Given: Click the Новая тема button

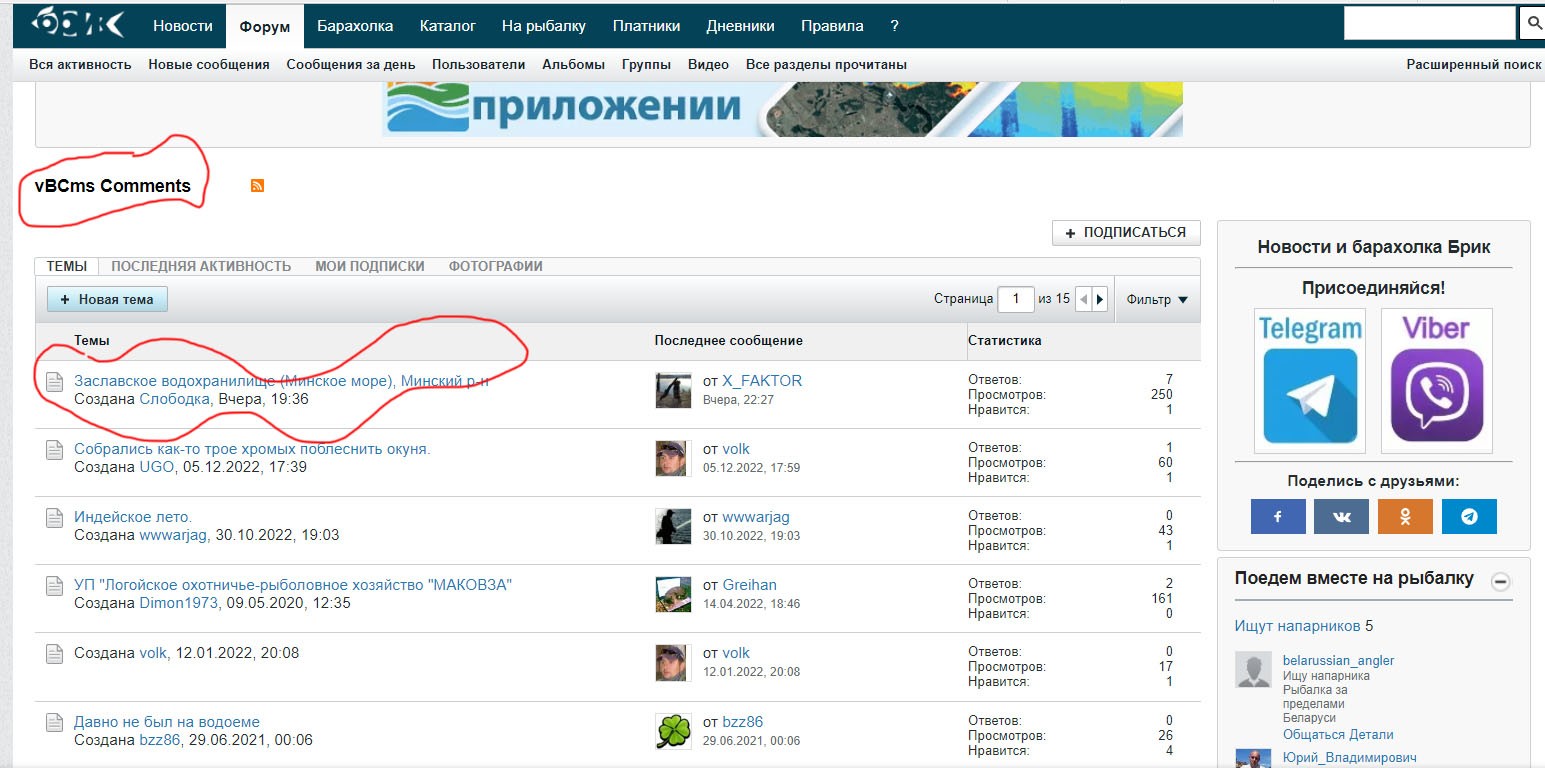Looking at the screenshot, I should (x=107, y=299).
